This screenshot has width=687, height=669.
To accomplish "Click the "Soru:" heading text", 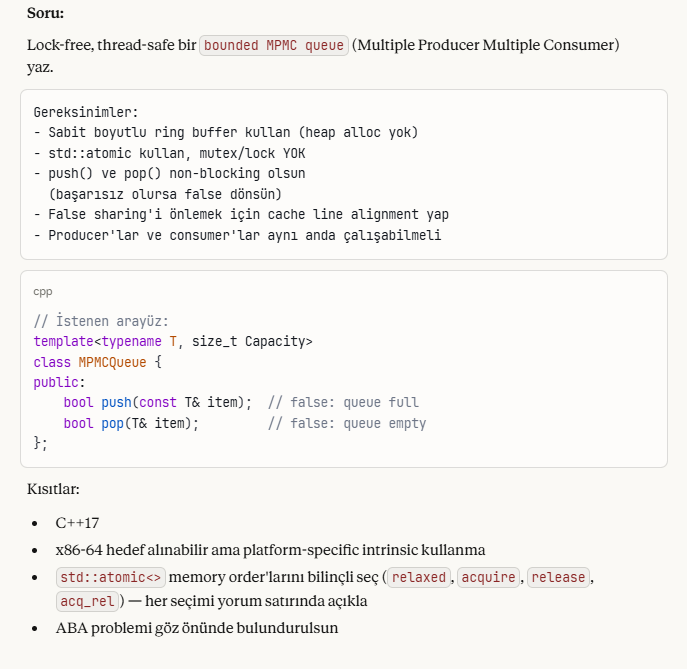I will (x=45, y=14).
